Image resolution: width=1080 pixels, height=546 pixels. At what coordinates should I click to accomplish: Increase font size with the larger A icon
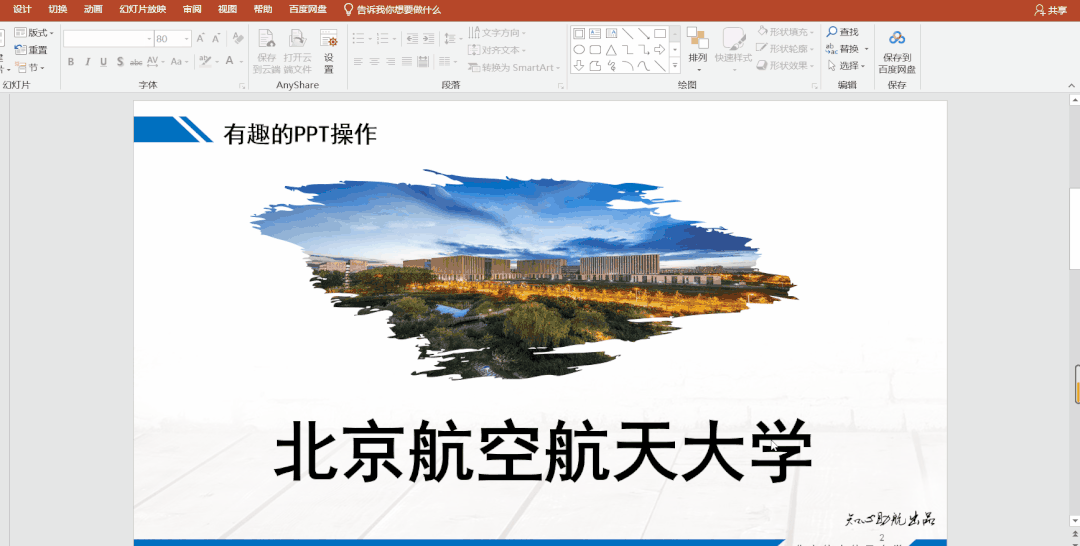200,39
